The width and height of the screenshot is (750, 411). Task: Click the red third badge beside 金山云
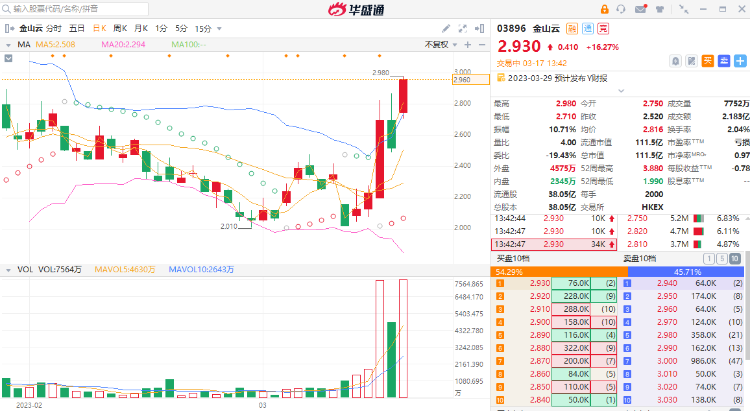(603, 28)
